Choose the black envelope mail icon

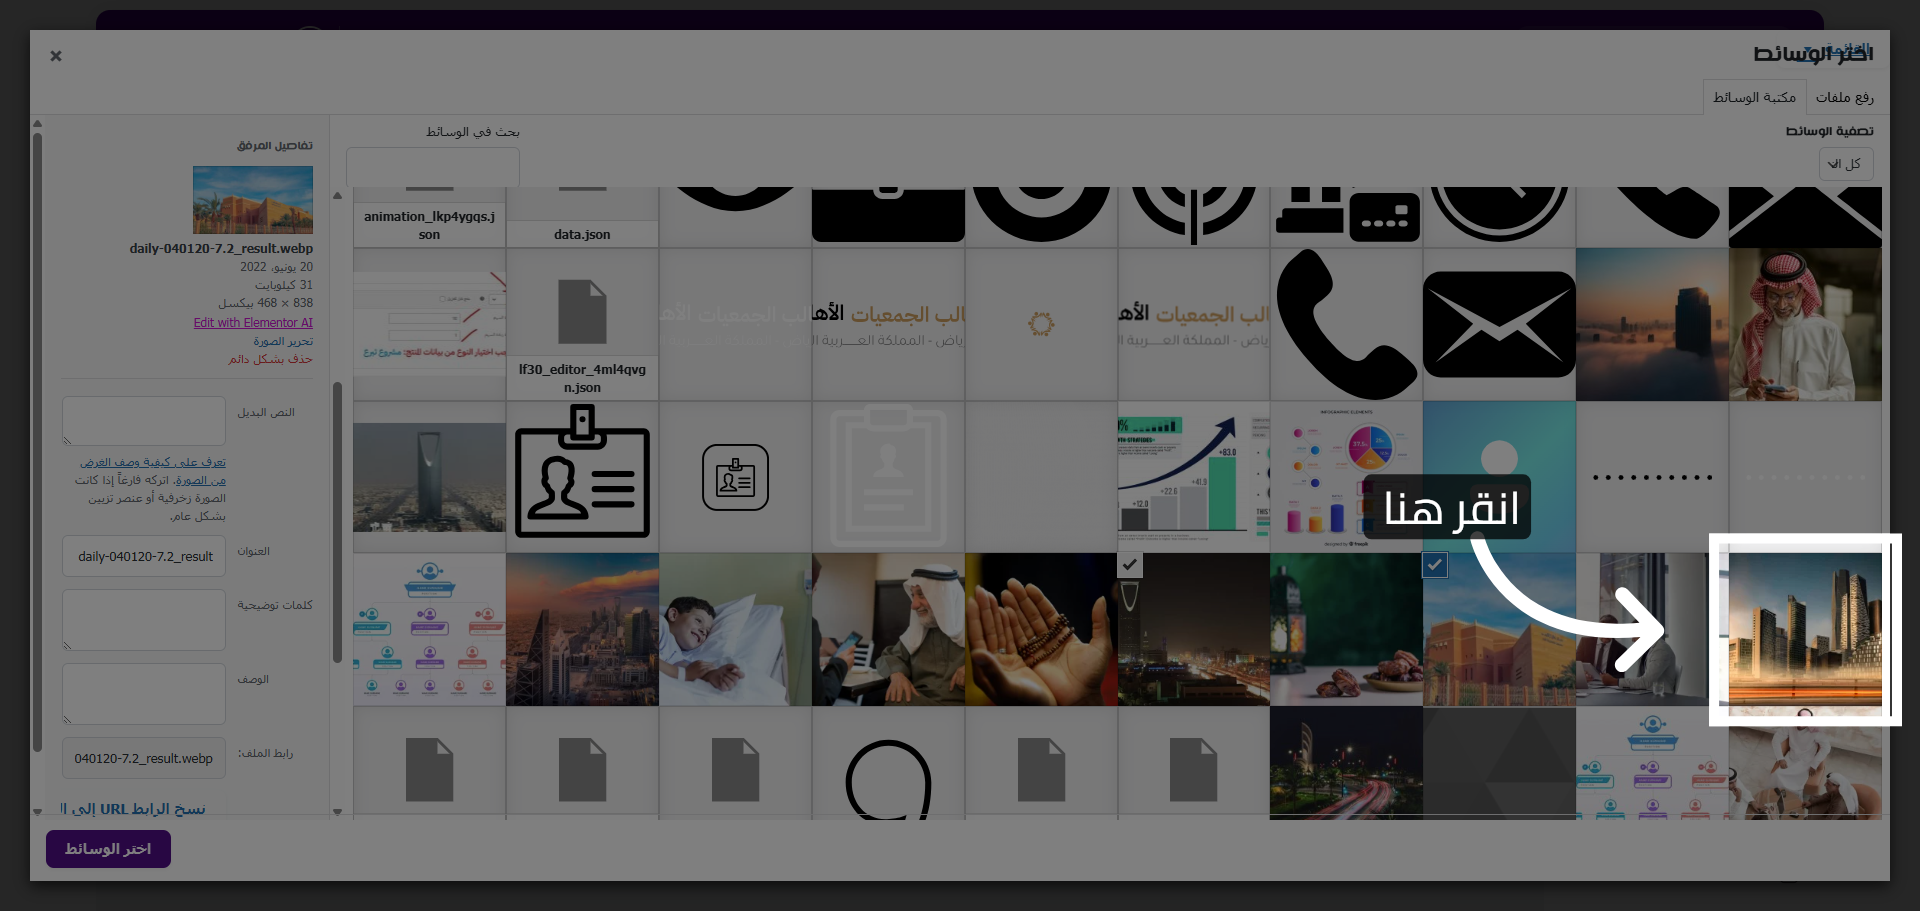(x=1499, y=324)
